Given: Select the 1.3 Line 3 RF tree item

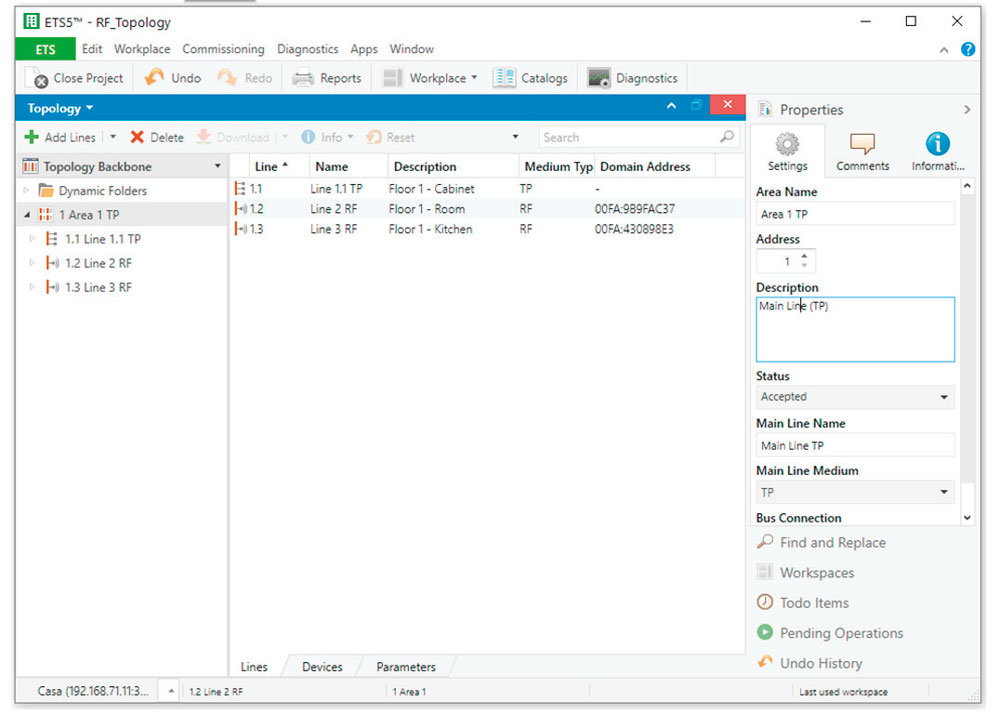Looking at the screenshot, I should 98,287.
